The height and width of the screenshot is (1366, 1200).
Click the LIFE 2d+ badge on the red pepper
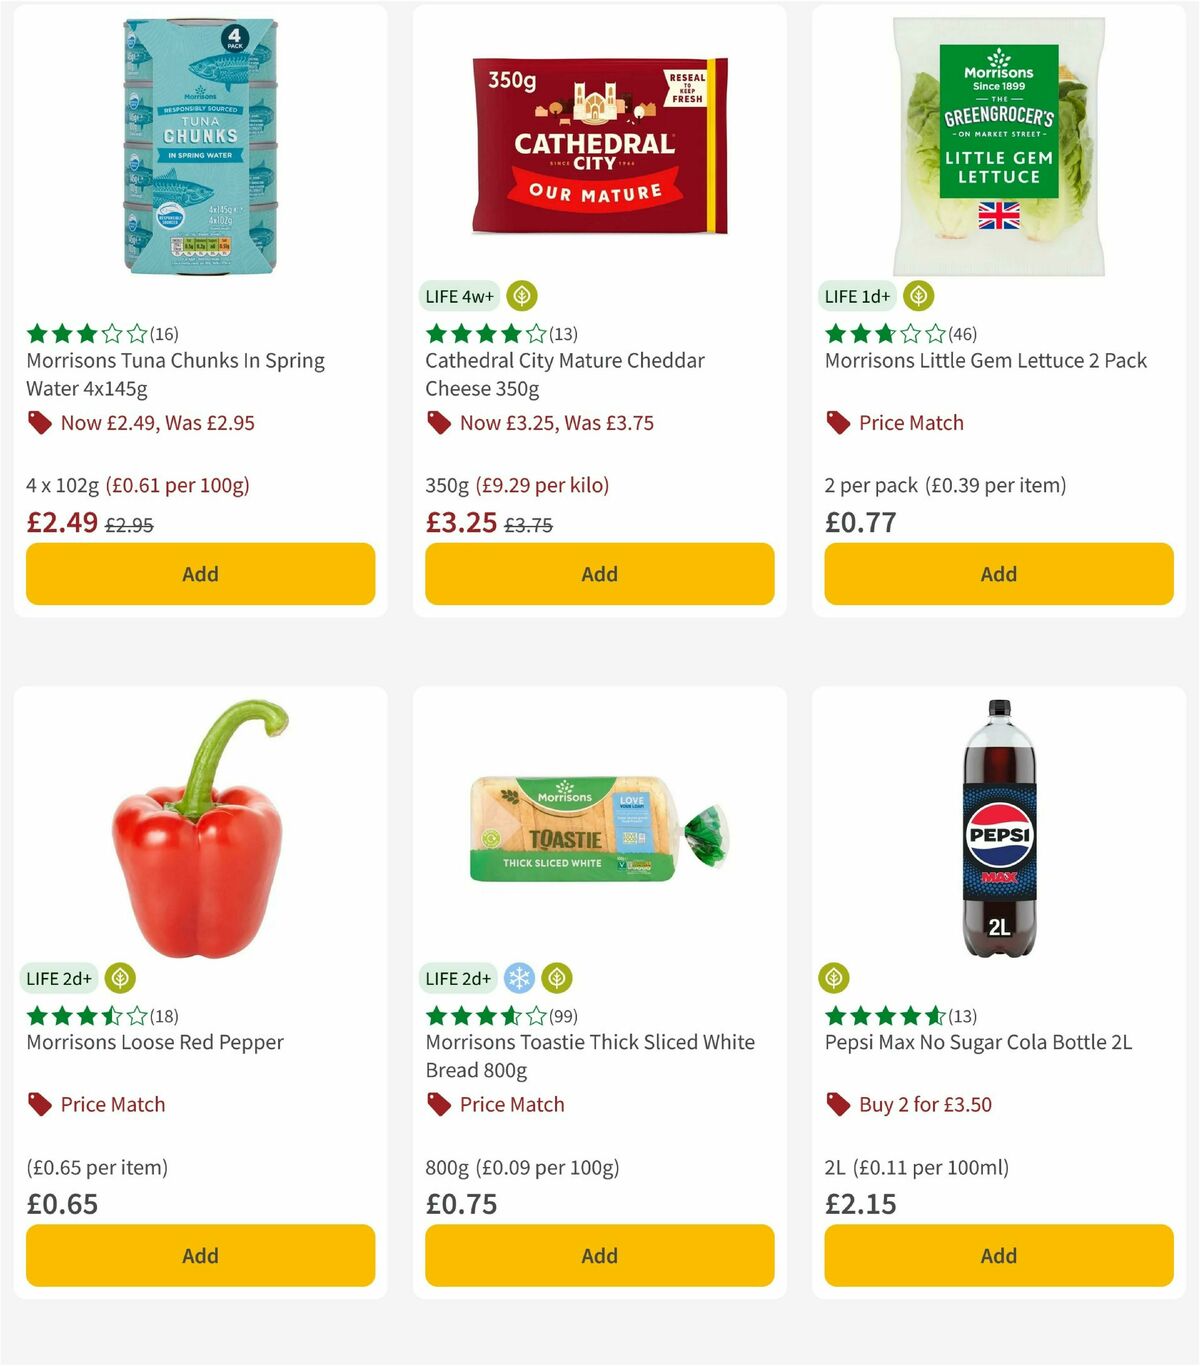[59, 978]
